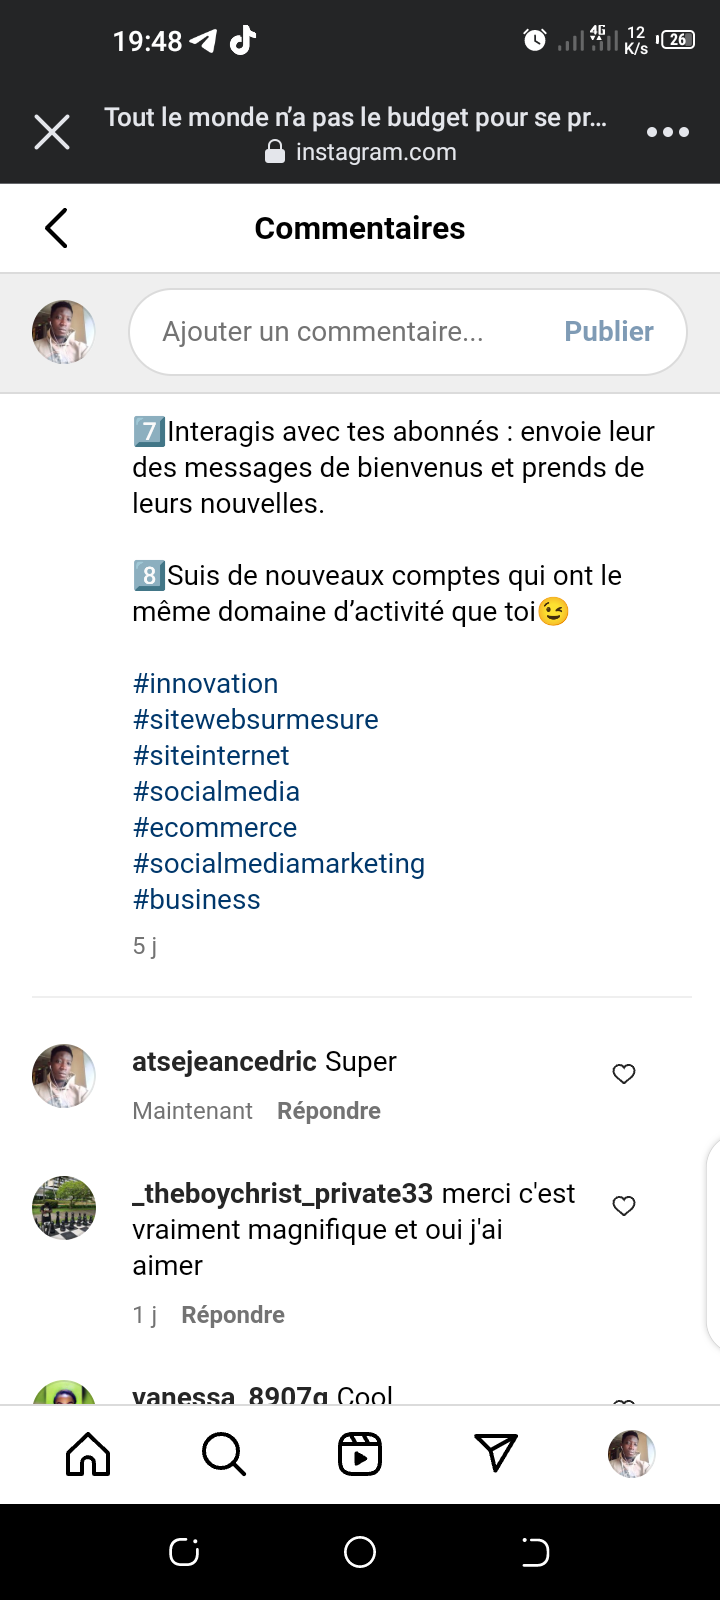The image size is (720, 1600).
Task: Close the in-app browser with X
Action: pyautogui.click(x=52, y=132)
